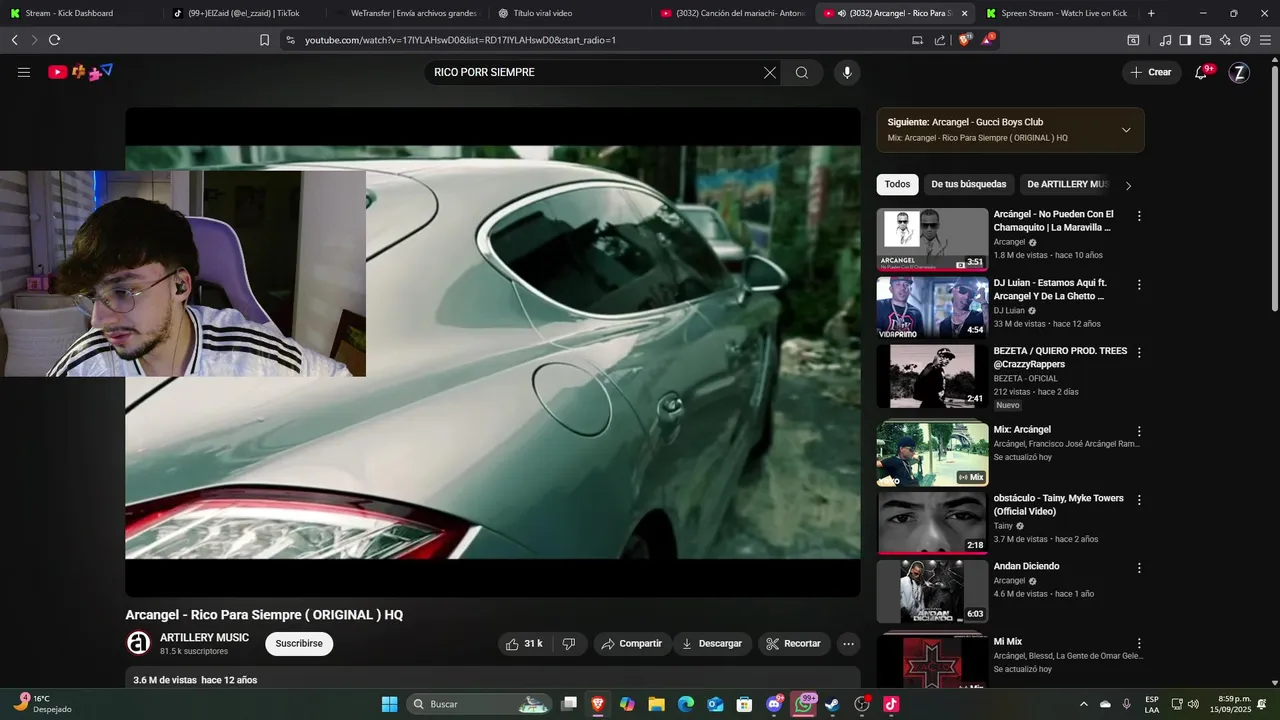
Task: Click the Compartir share button
Action: [x=631, y=644]
